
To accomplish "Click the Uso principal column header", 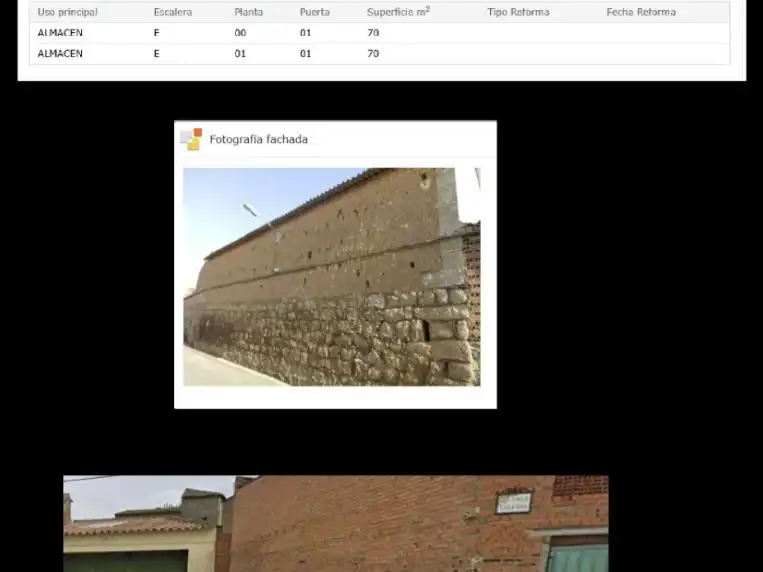I will 67,12.
